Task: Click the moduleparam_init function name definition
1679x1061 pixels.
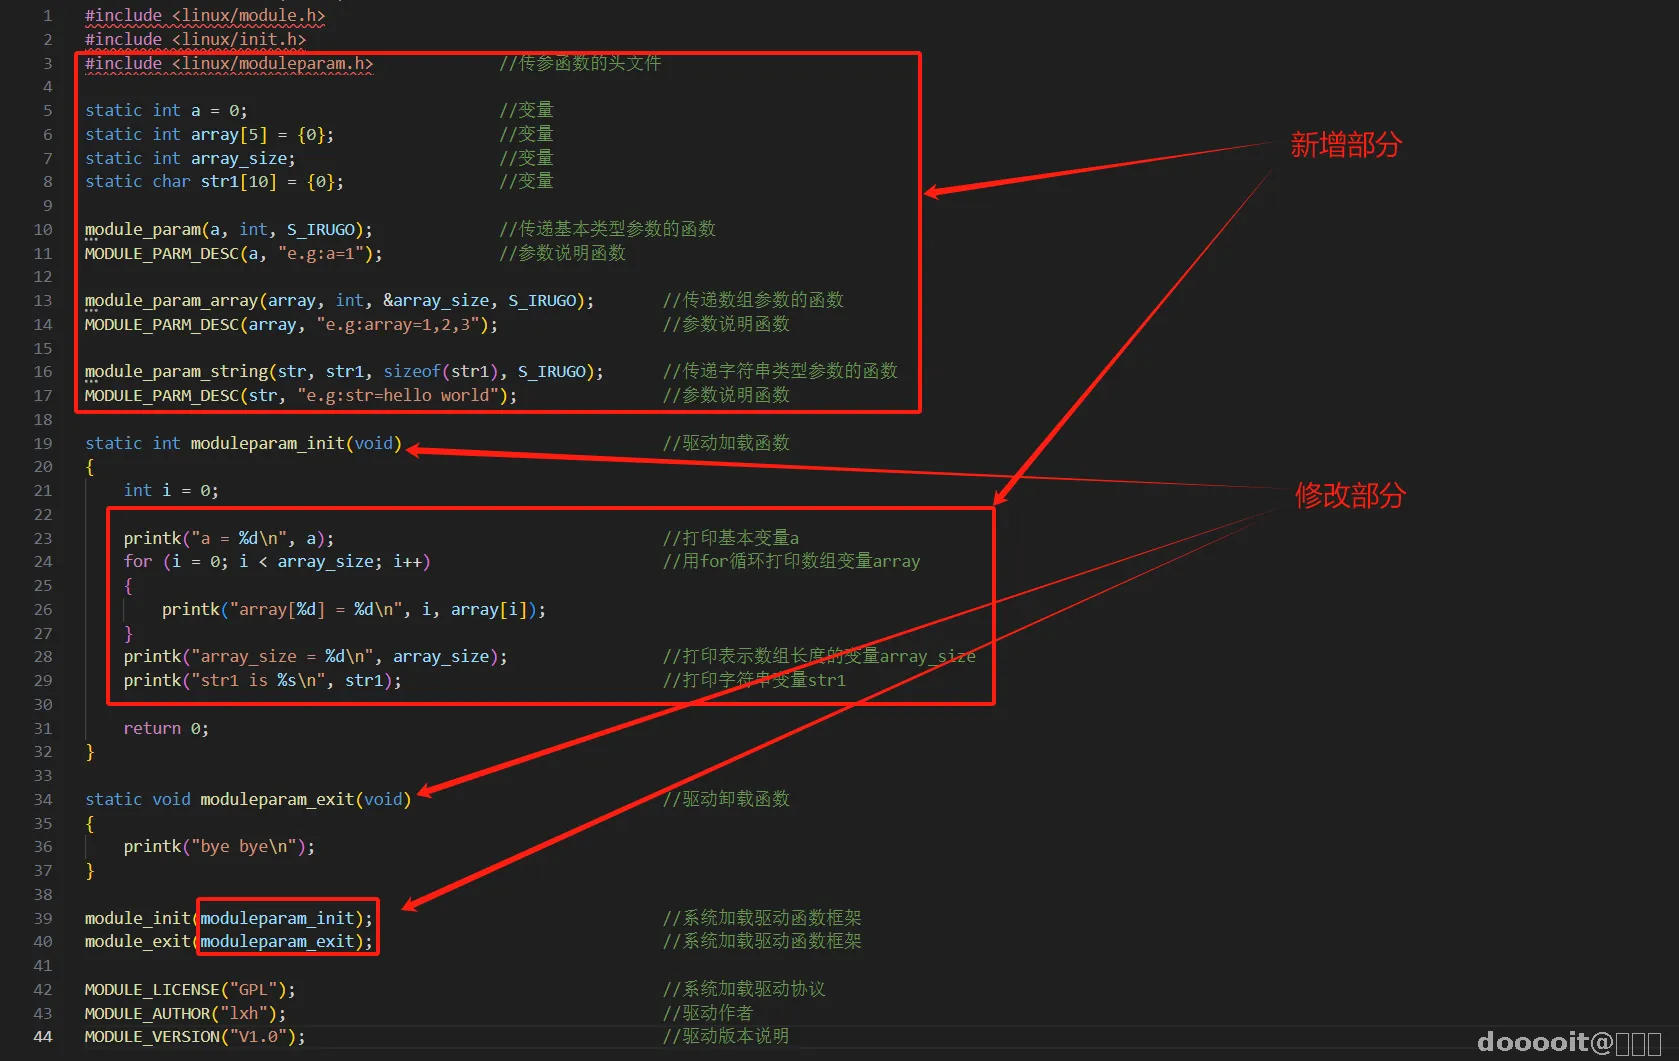Action: pos(267,443)
